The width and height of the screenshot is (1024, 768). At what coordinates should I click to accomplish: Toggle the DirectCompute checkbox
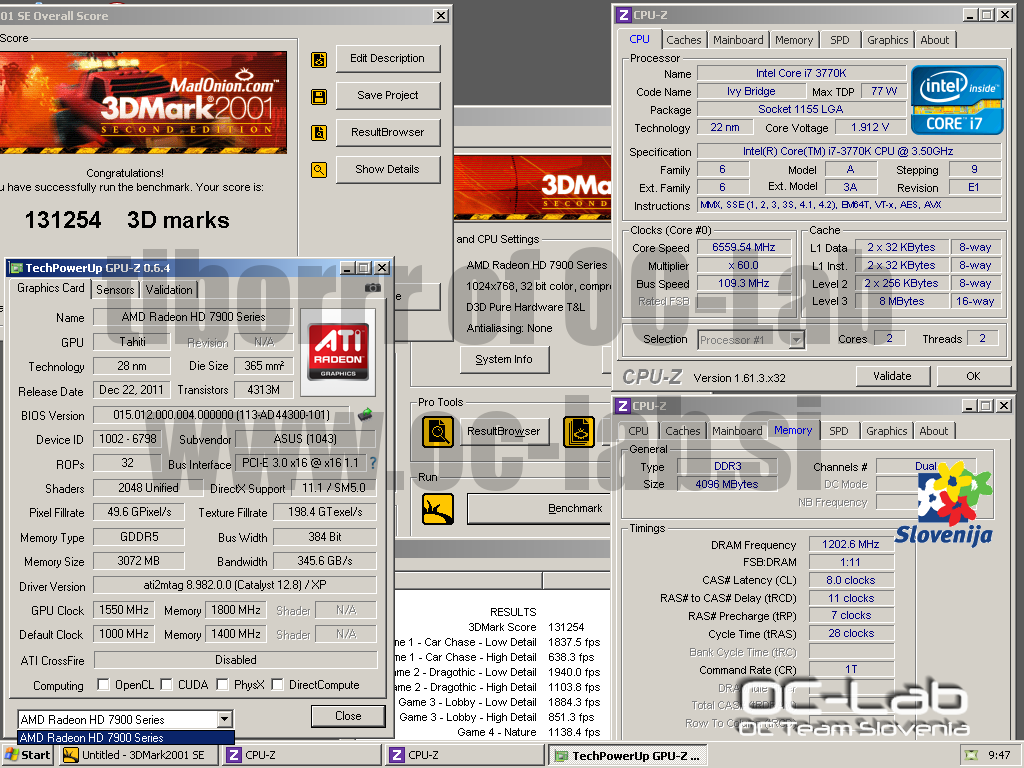pyautogui.click(x=278, y=684)
